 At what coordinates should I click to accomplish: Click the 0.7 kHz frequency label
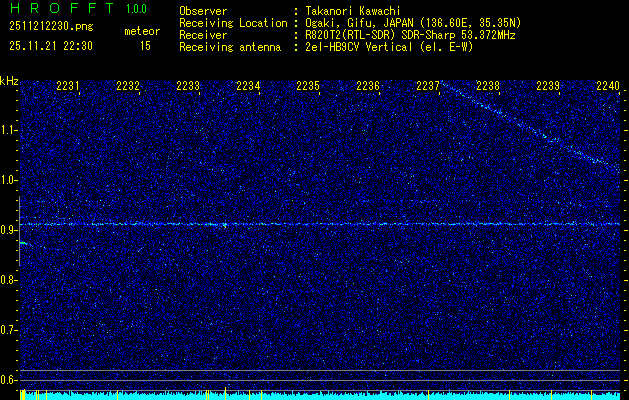8,330
